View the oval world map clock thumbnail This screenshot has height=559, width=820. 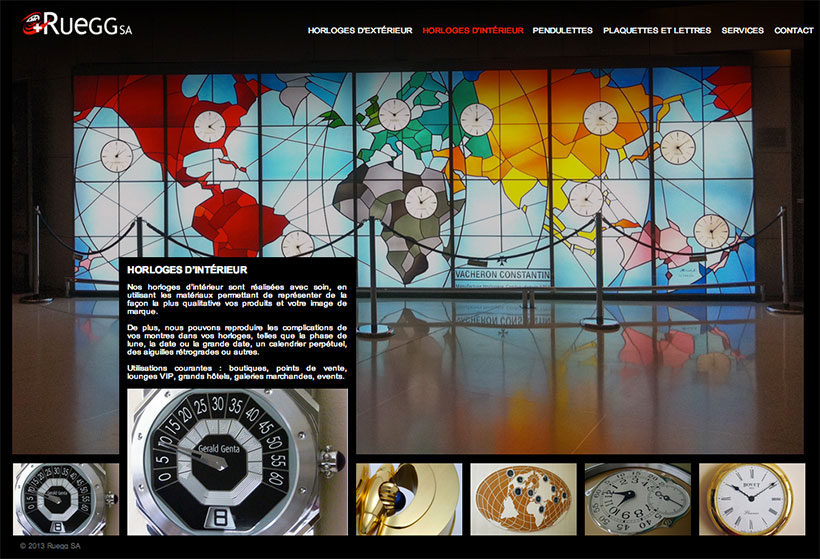pyautogui.click(x=523, y=499)
